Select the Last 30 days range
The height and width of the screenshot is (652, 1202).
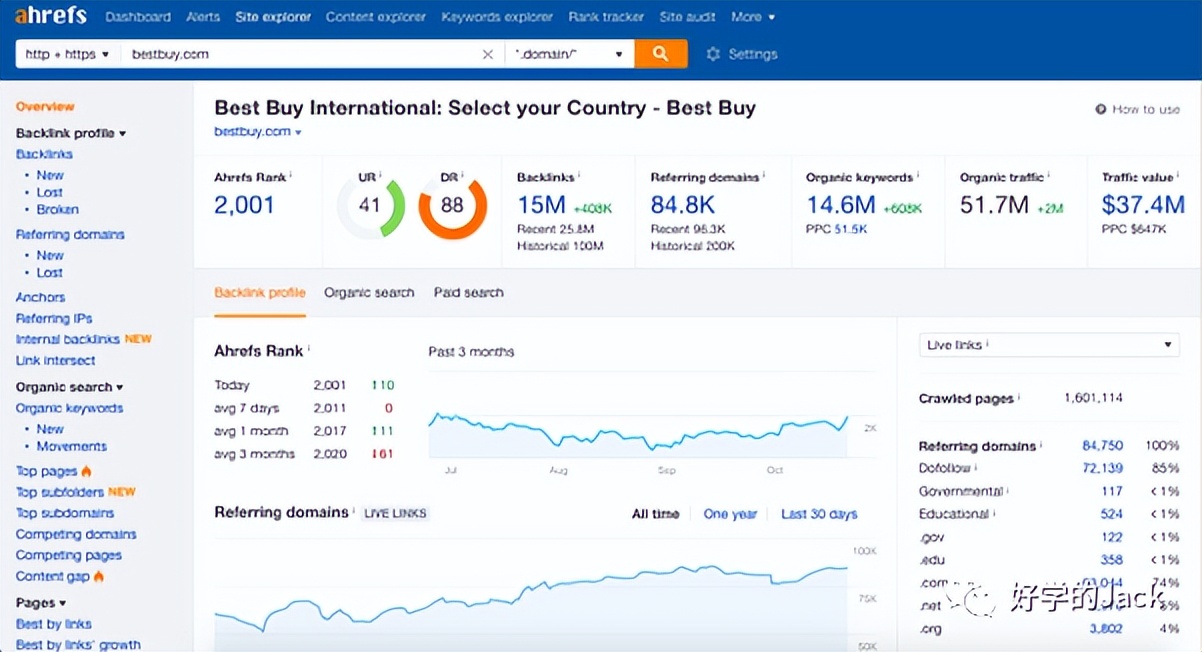click(x=818, y=514)
